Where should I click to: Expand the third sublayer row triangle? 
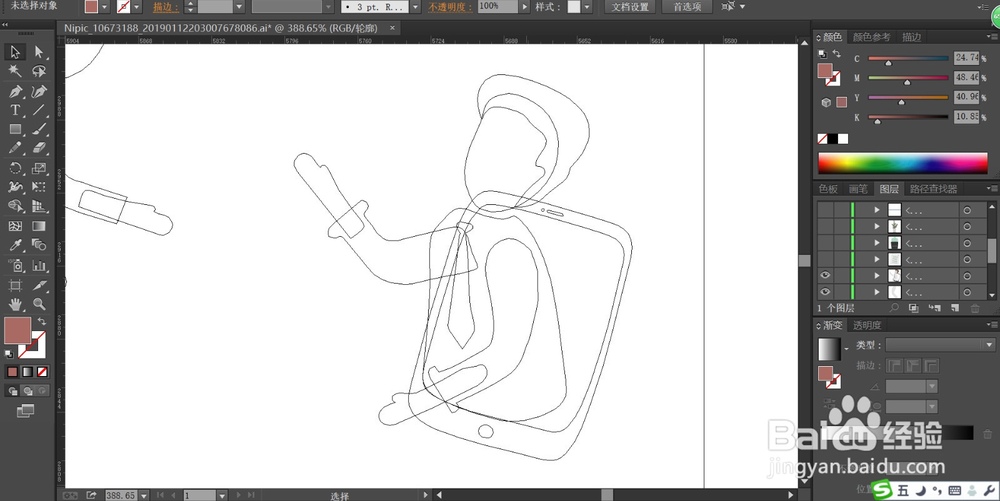877,243
